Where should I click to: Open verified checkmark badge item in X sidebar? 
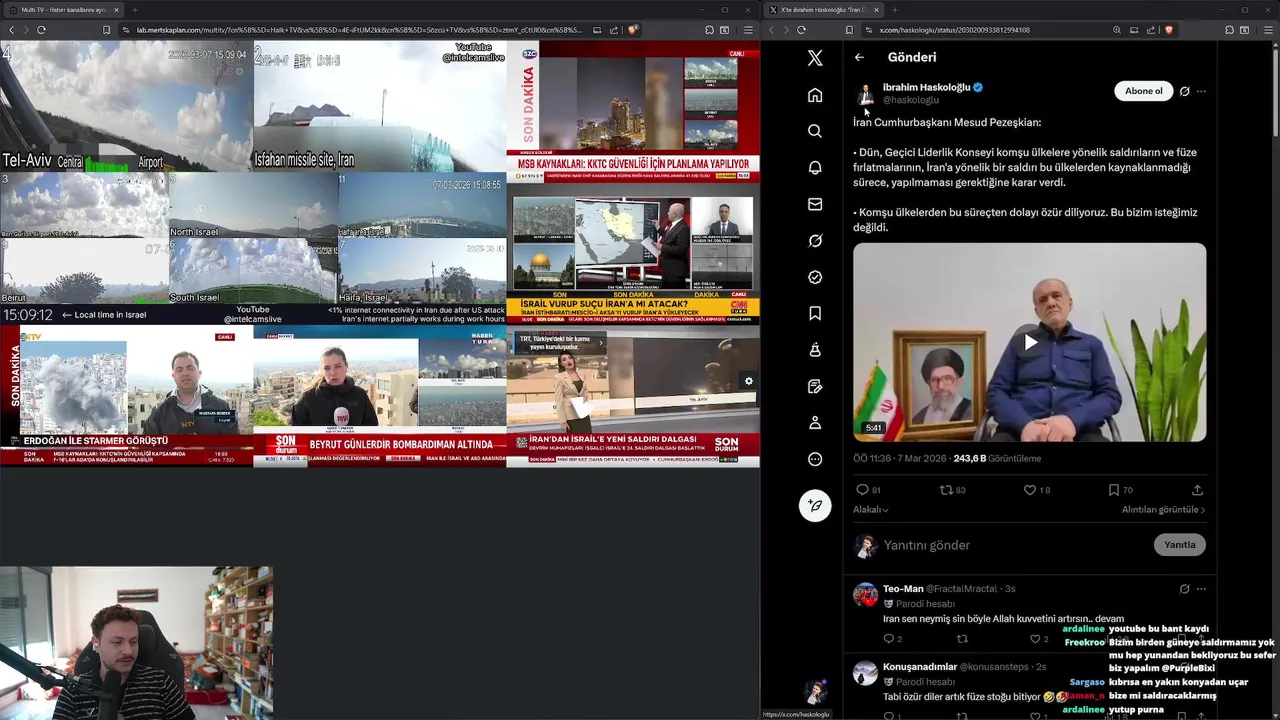point(815,277)
